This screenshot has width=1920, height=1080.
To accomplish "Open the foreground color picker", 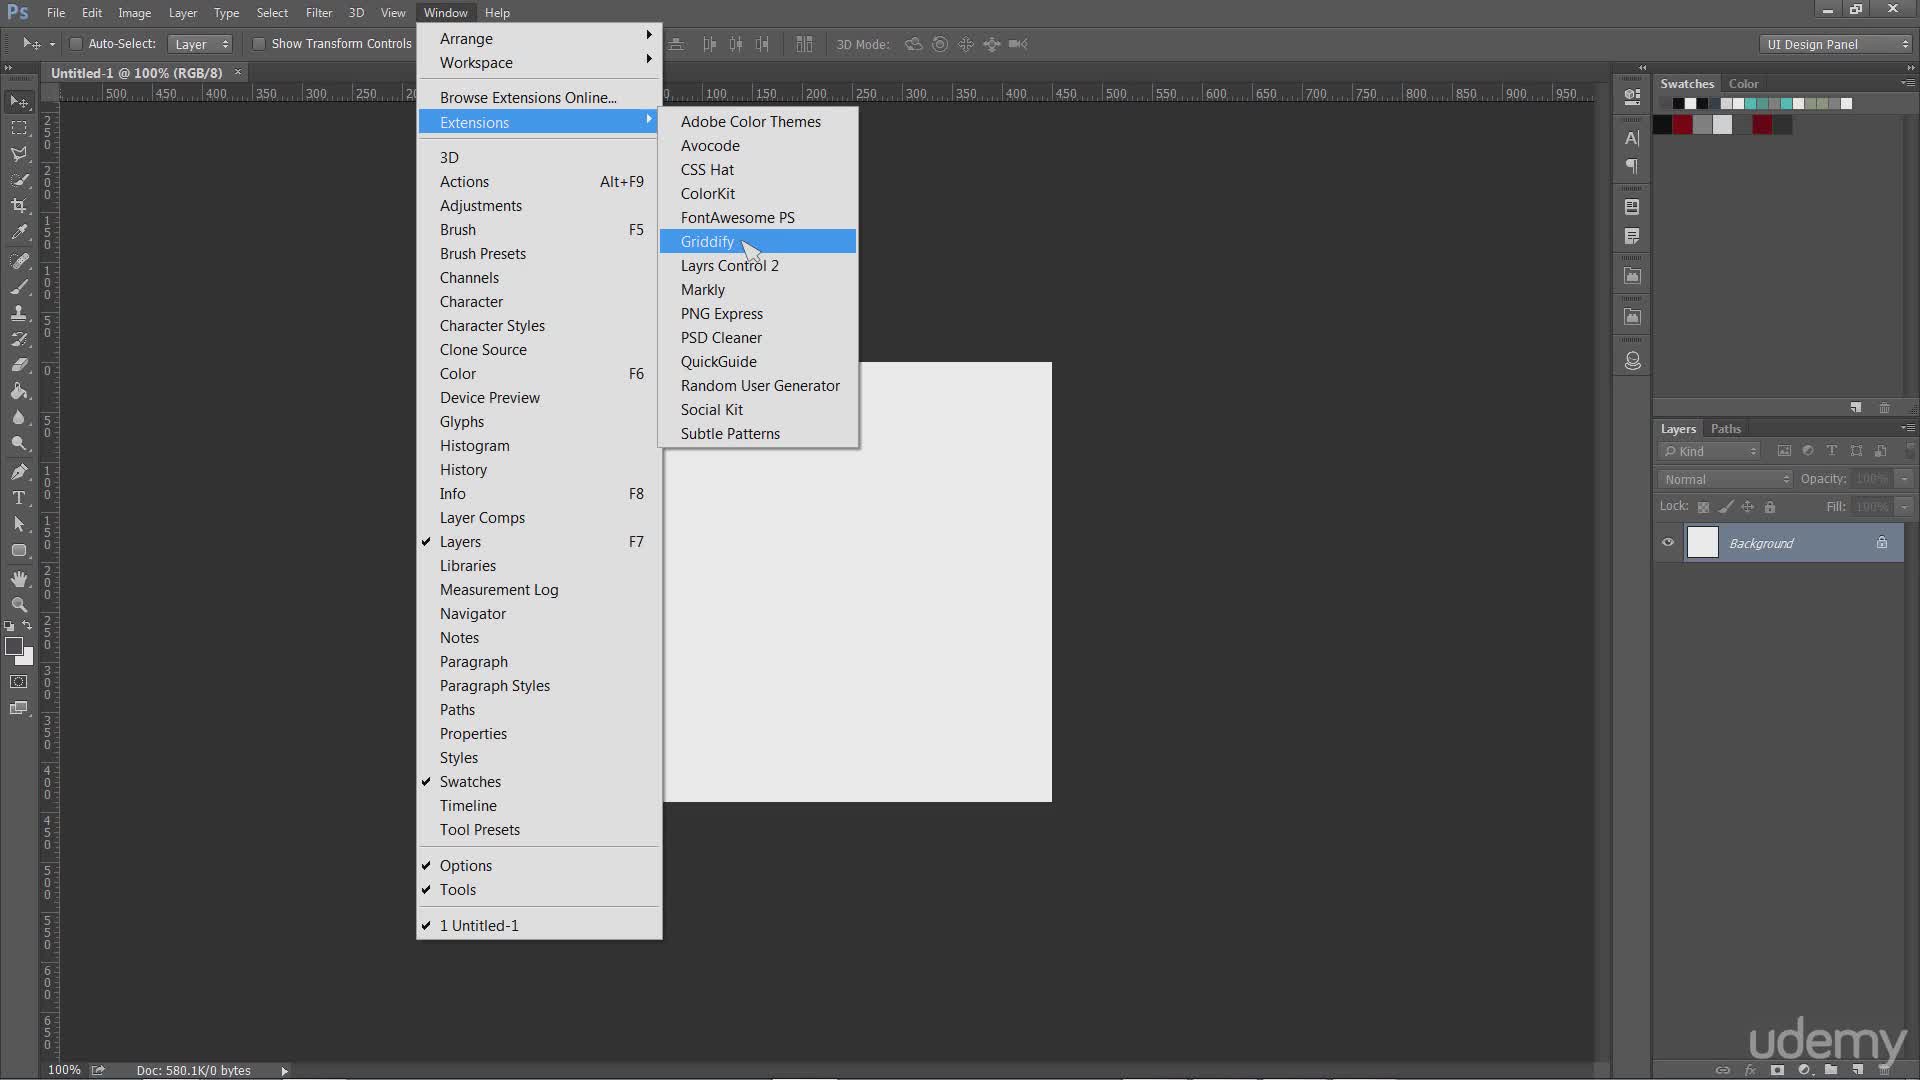I will coord(14,647).
